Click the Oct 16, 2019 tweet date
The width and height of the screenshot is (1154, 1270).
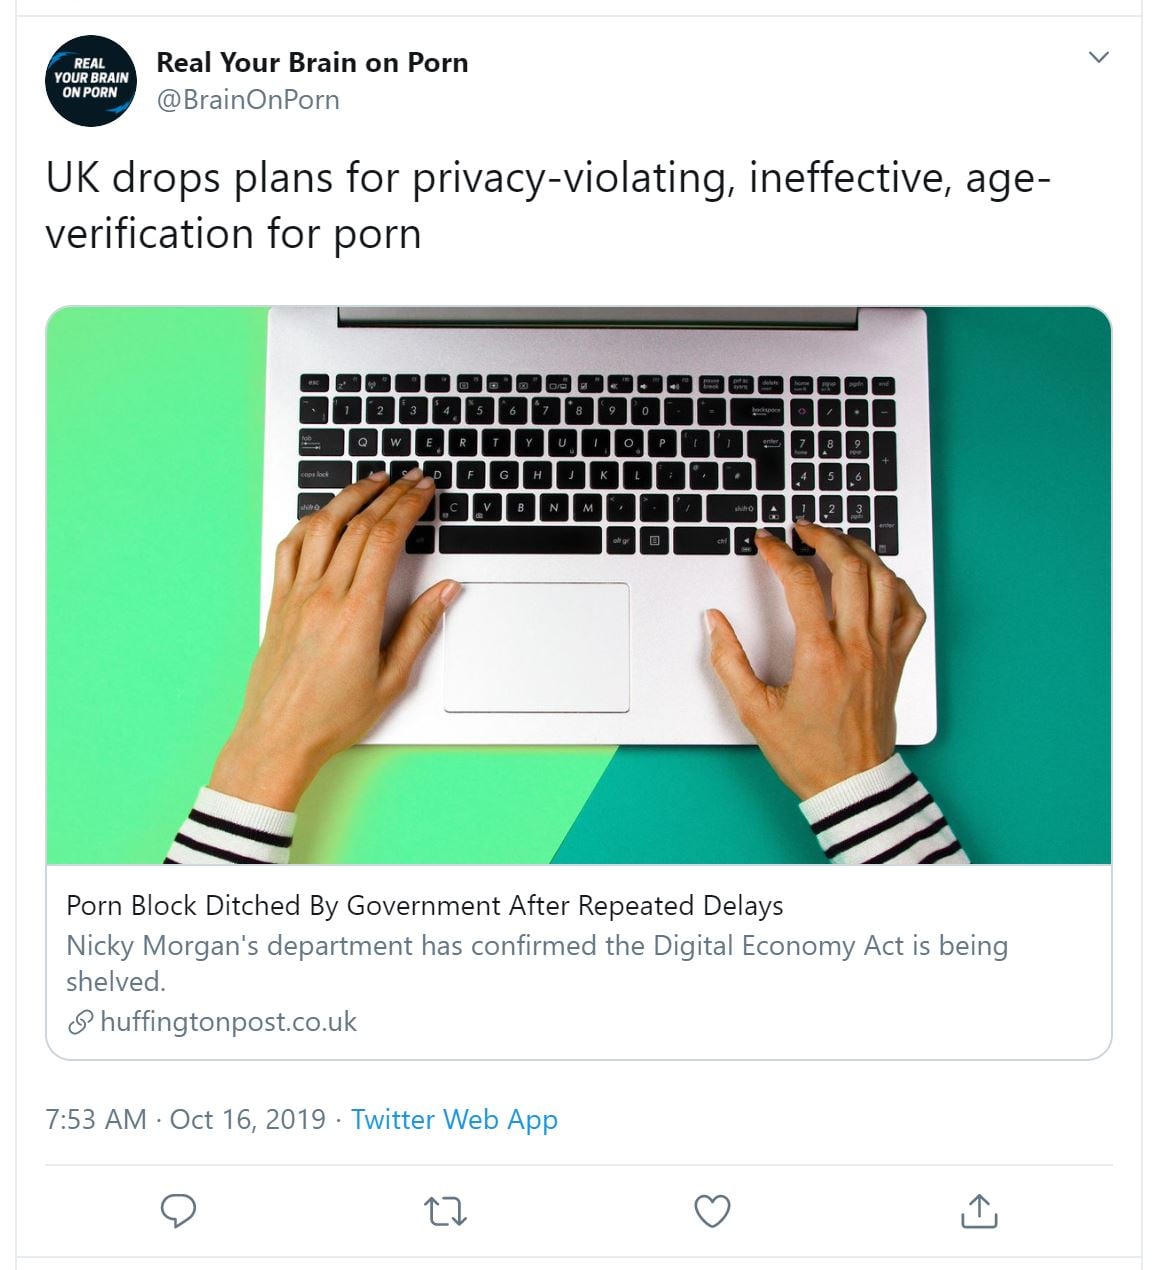pyautogui.click(x=248, y=1119)
